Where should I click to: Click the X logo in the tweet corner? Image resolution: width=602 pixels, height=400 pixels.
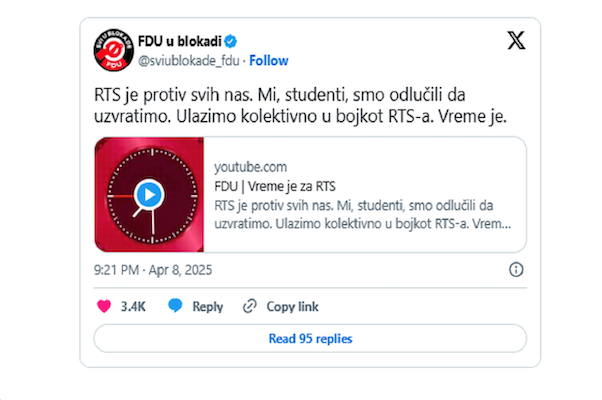pyautogui.click(x=514, y=42)
